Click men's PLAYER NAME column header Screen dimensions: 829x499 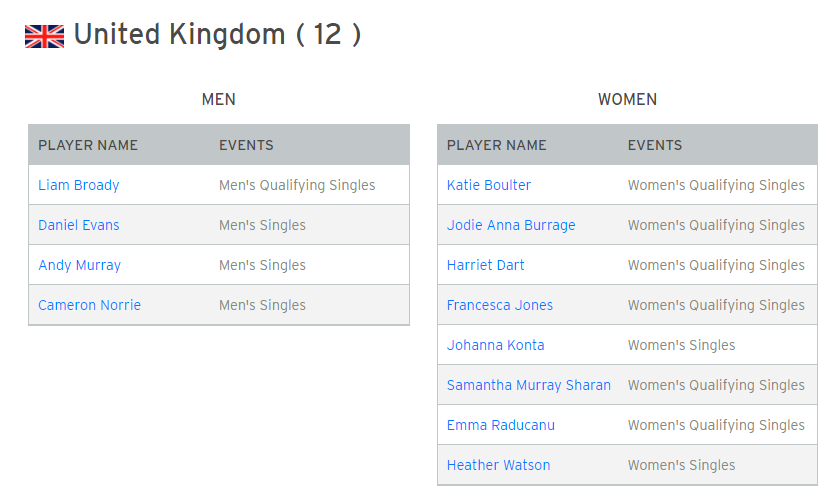[88, 145]
